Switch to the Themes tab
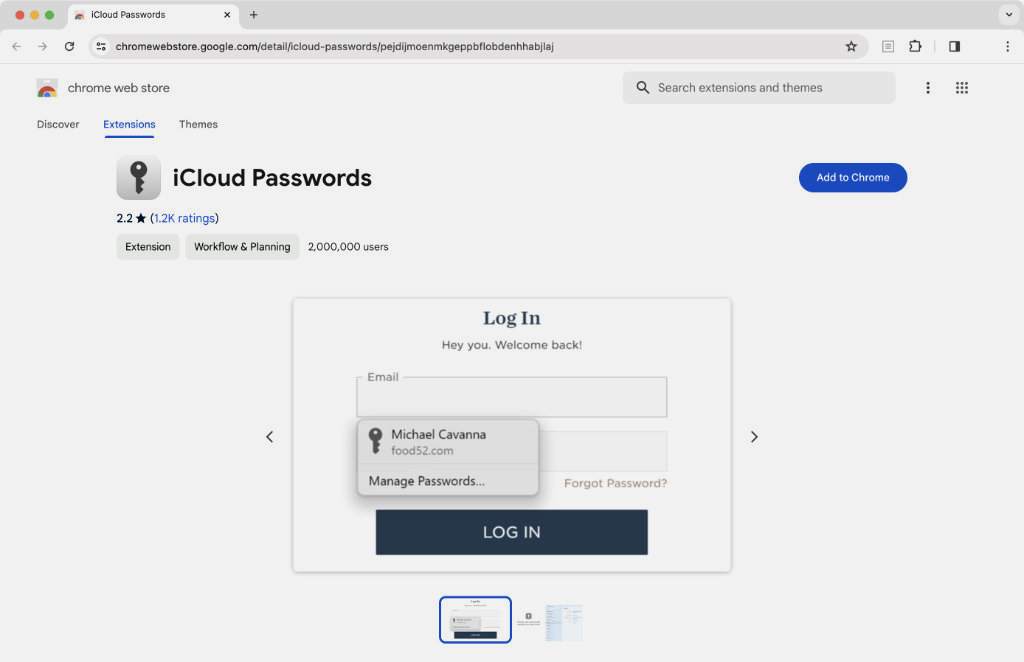1024x662 pixels. click(198, 124)
